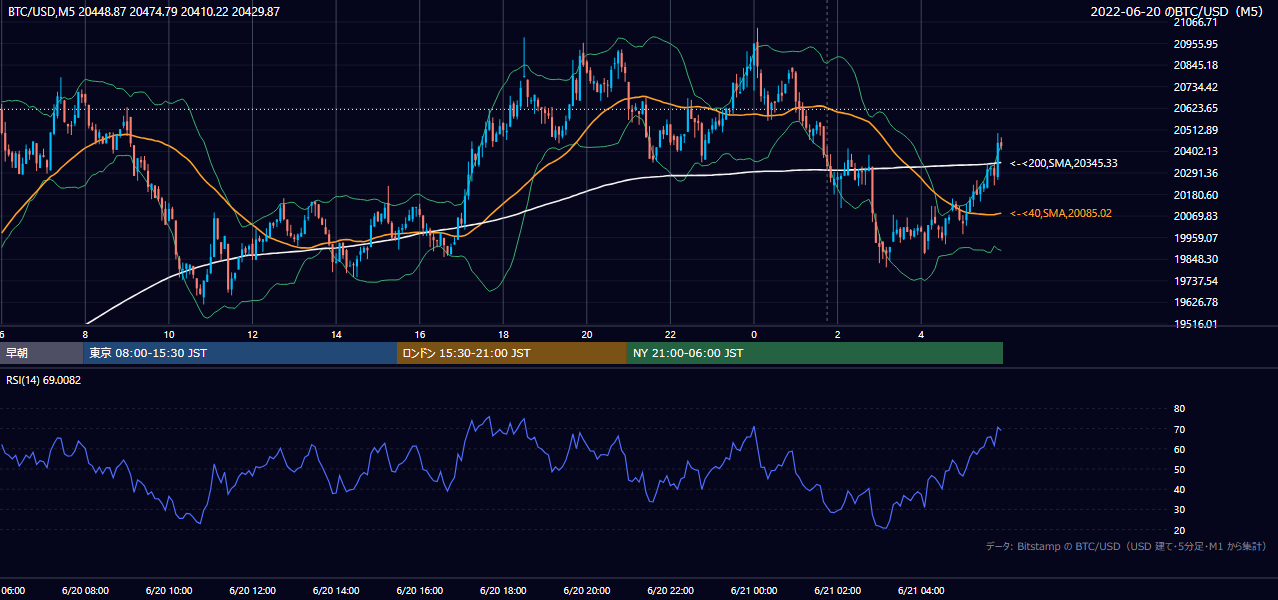Click the BTC/USD,M5 OHLC header text

144,11
